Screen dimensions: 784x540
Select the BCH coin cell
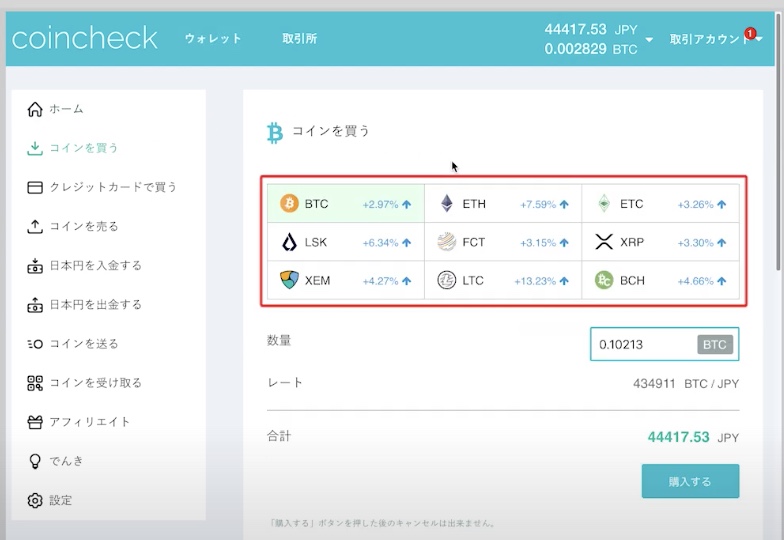pos(660,280)
